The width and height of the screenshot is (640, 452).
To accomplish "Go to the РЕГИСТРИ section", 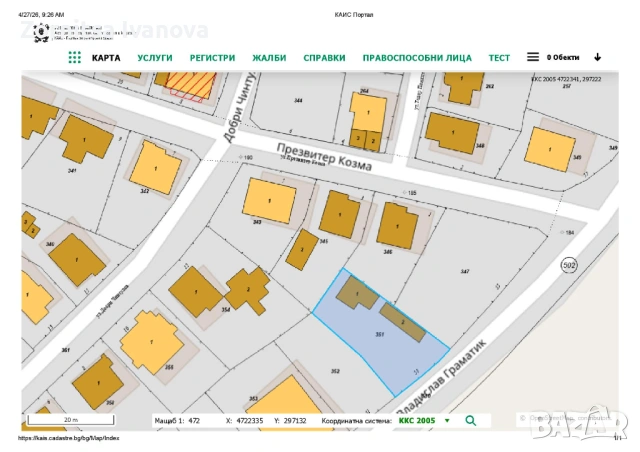I will [212, 58].
